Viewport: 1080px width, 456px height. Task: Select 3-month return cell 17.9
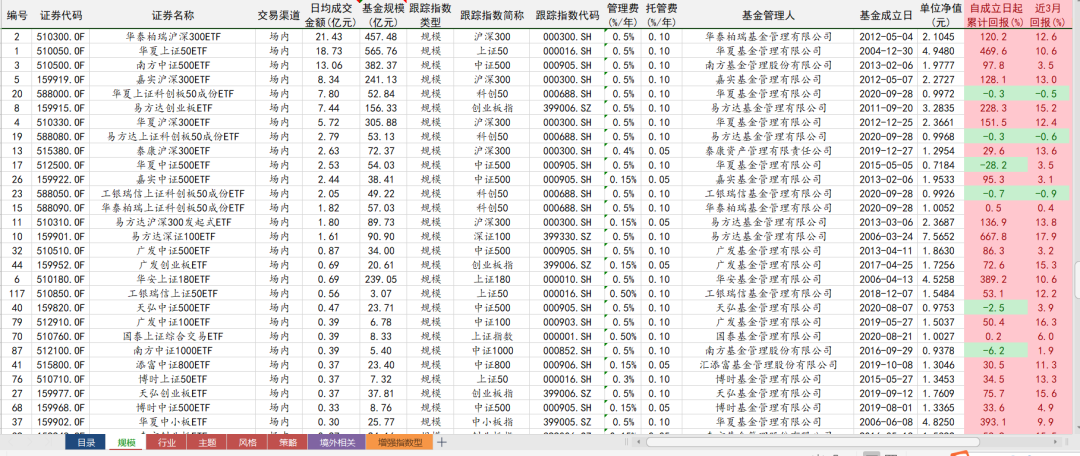click(x=1050, y=236)
